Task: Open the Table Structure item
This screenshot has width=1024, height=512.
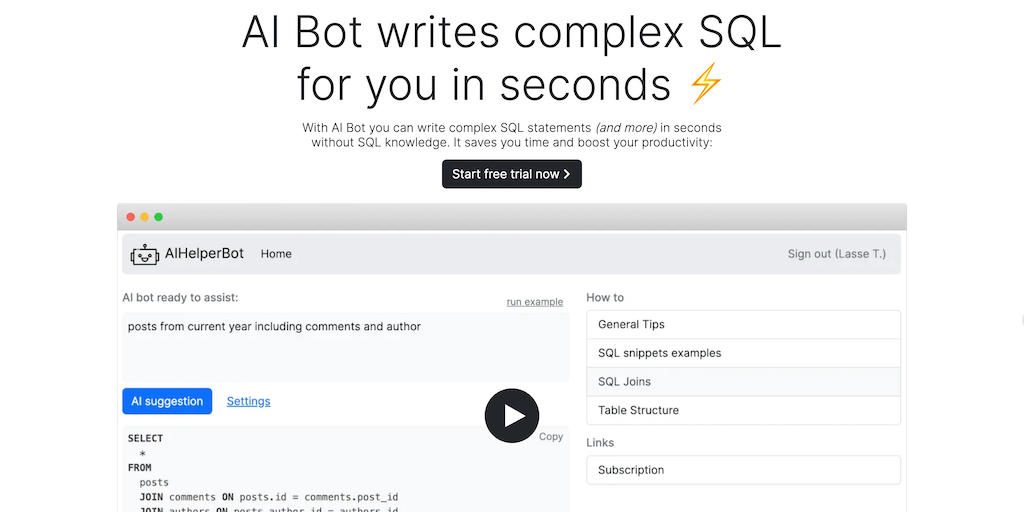Action: (743, 410)
